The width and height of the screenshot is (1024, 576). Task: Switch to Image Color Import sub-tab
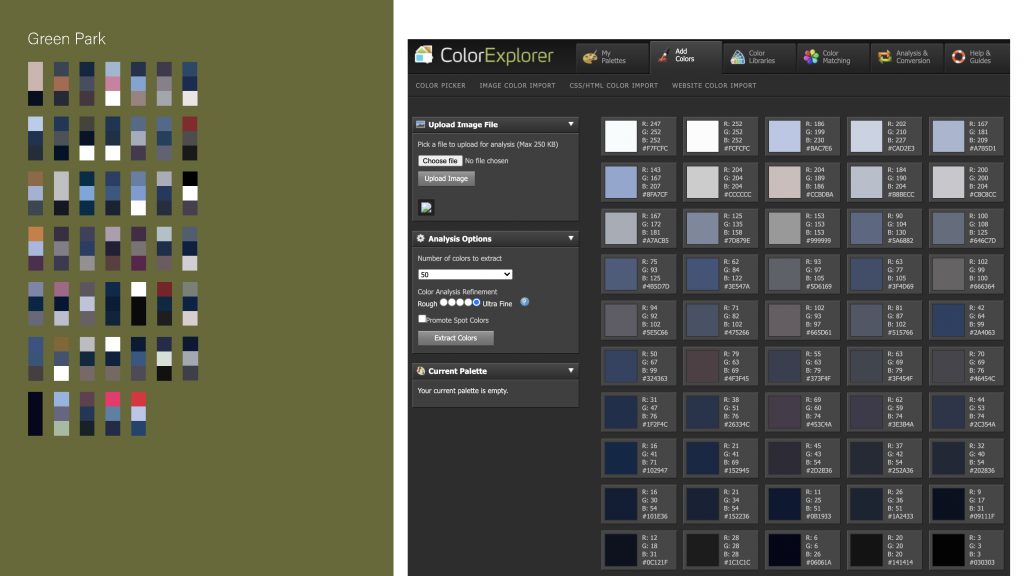click(x=517, y=86)
